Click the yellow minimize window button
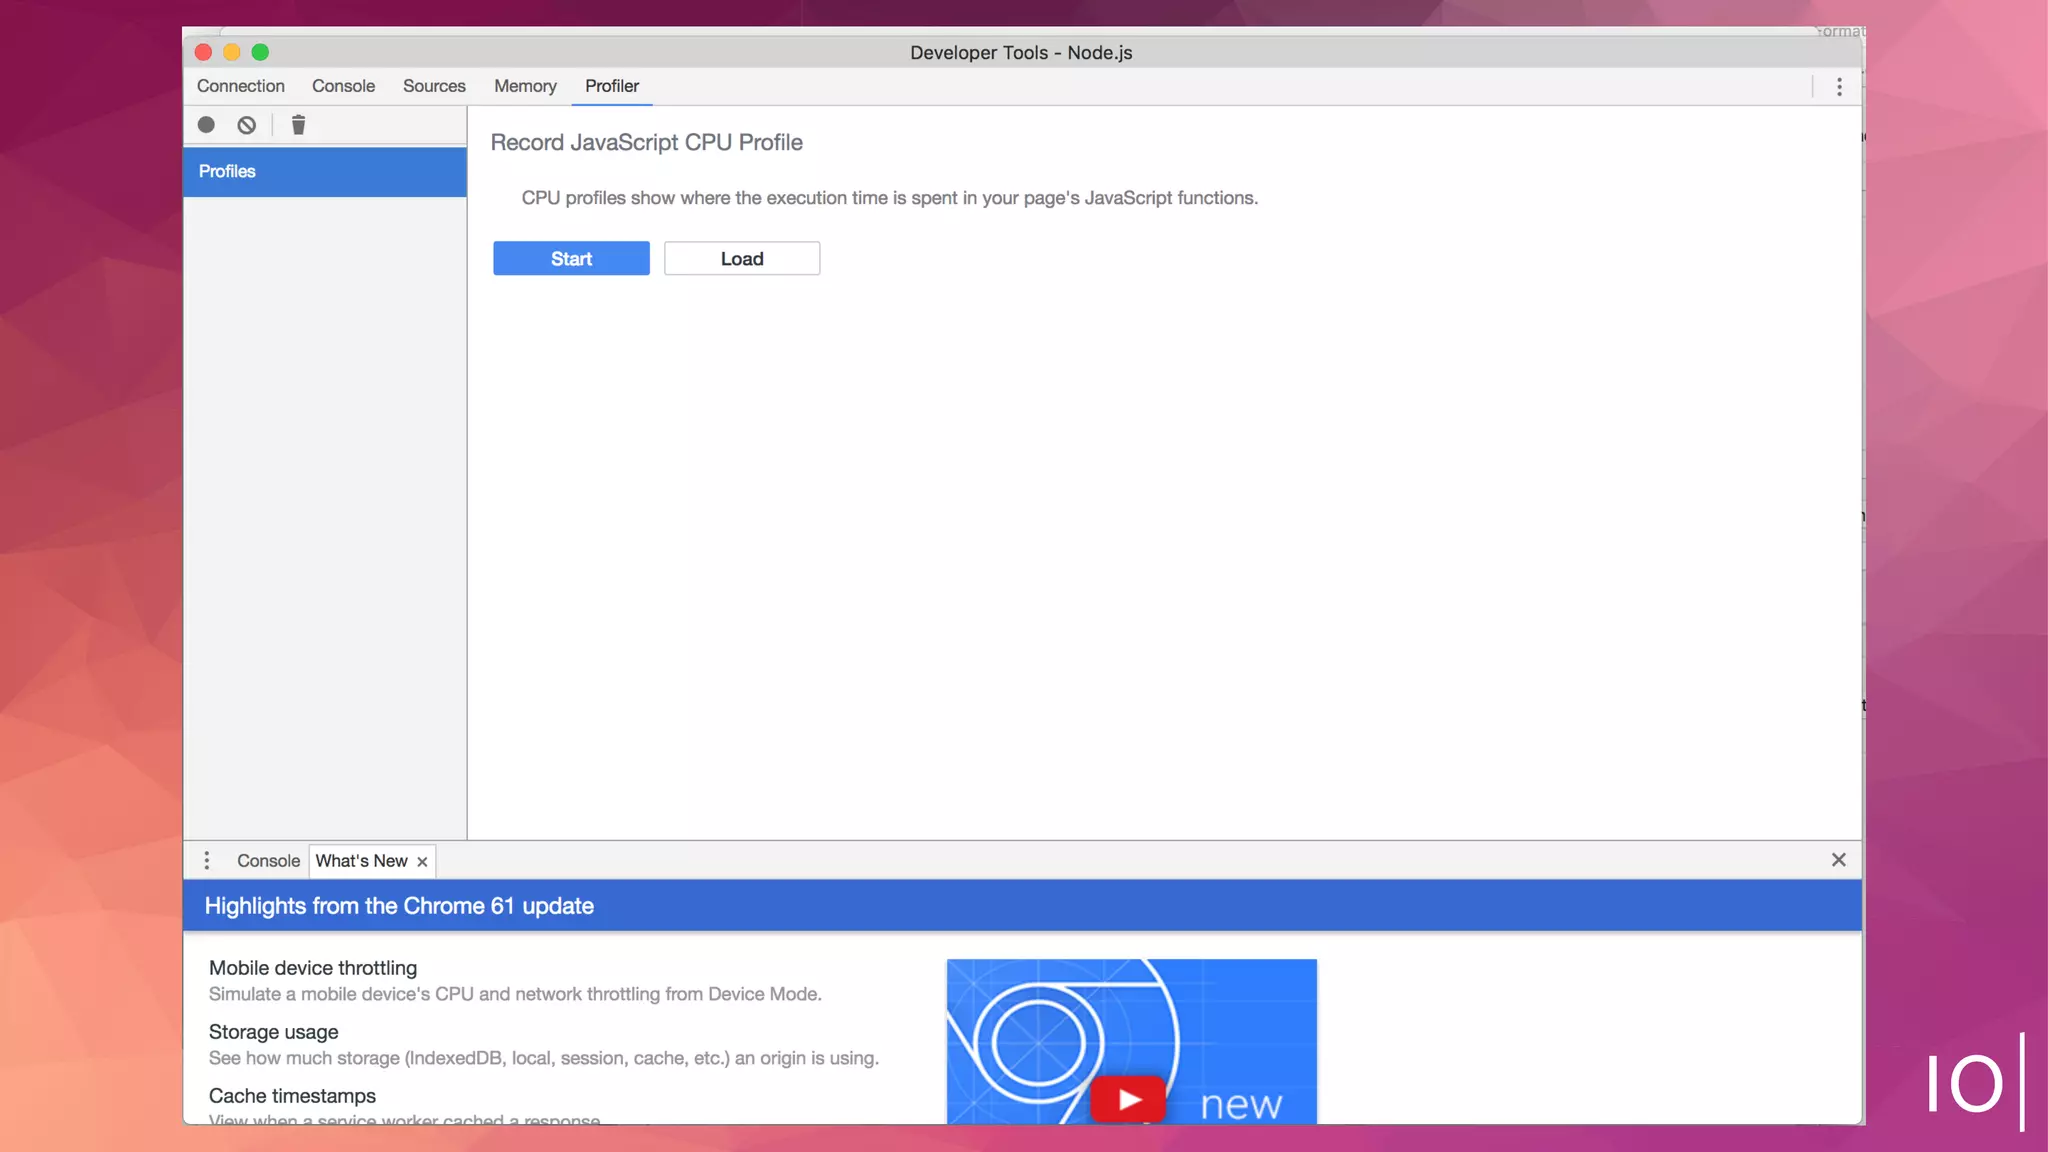This screenshot has height=1152, width=2048. click(232, 52)
